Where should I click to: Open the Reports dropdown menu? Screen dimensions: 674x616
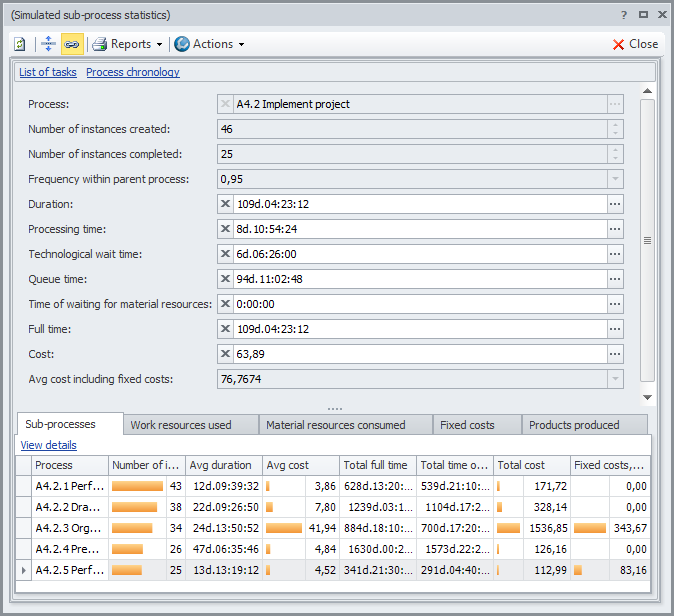coord(127,44)
